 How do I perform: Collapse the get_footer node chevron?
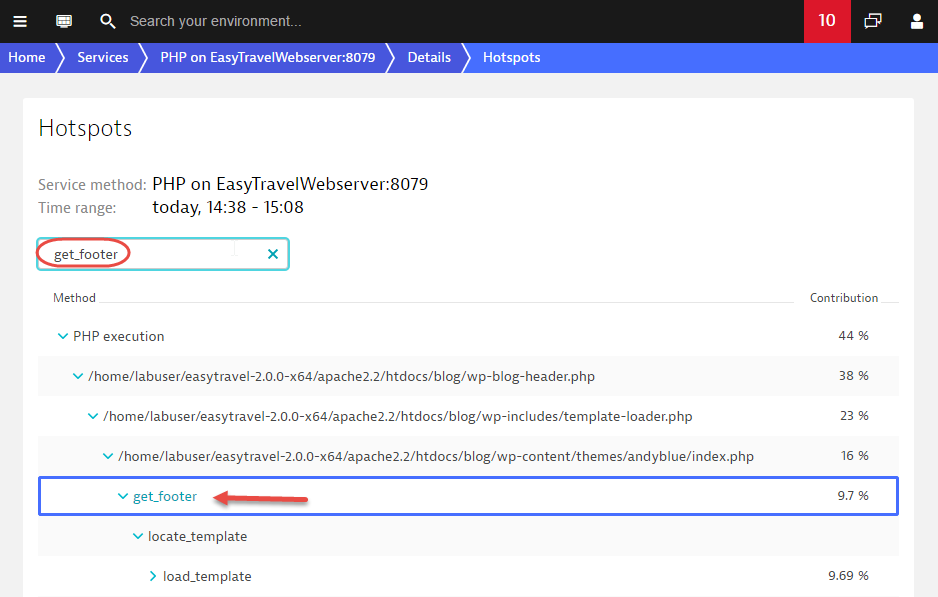123,497
